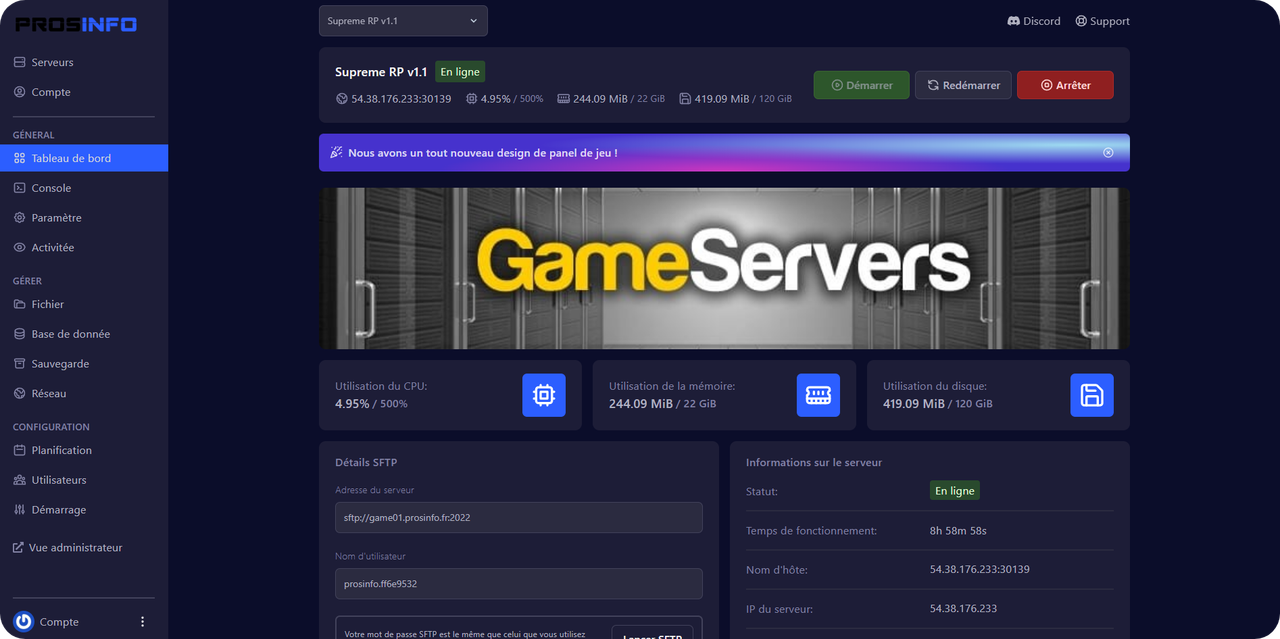The width and height of the screenshot is (1280, 639).
Task: Click Nom d'hôte value in server info
Action: [x=980, y=570]
